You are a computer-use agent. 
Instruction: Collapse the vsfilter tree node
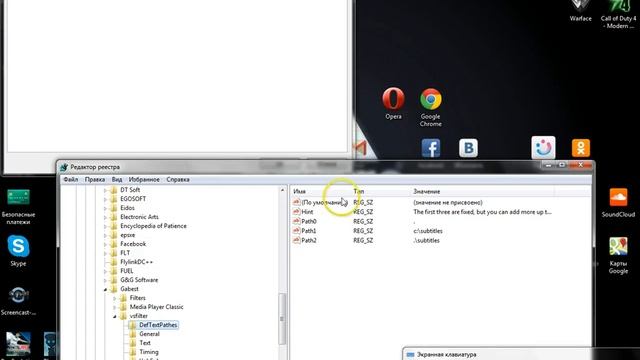(x=115, y=316)
